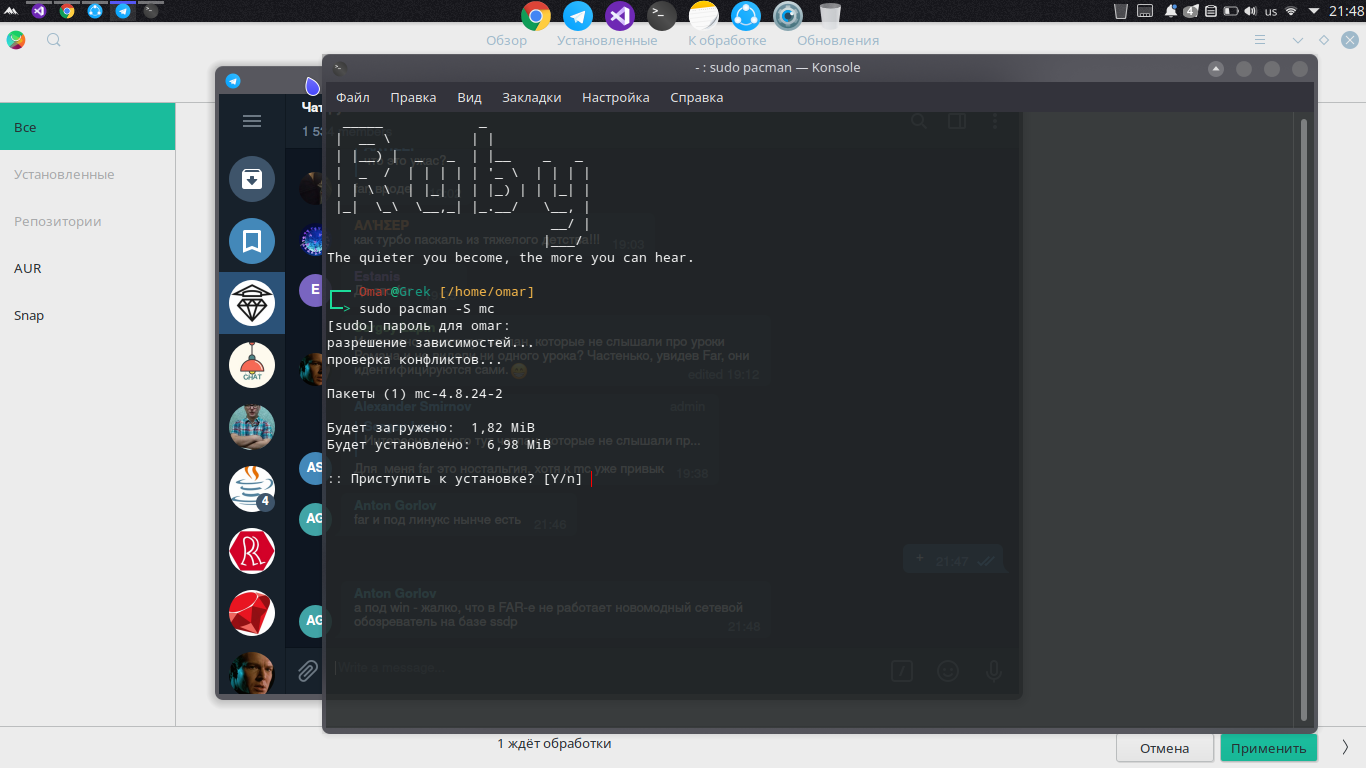The height and width of the screenshot is (768, 1366).
Task: Open the Java chat with 4 unread
Action: [252, 489]
